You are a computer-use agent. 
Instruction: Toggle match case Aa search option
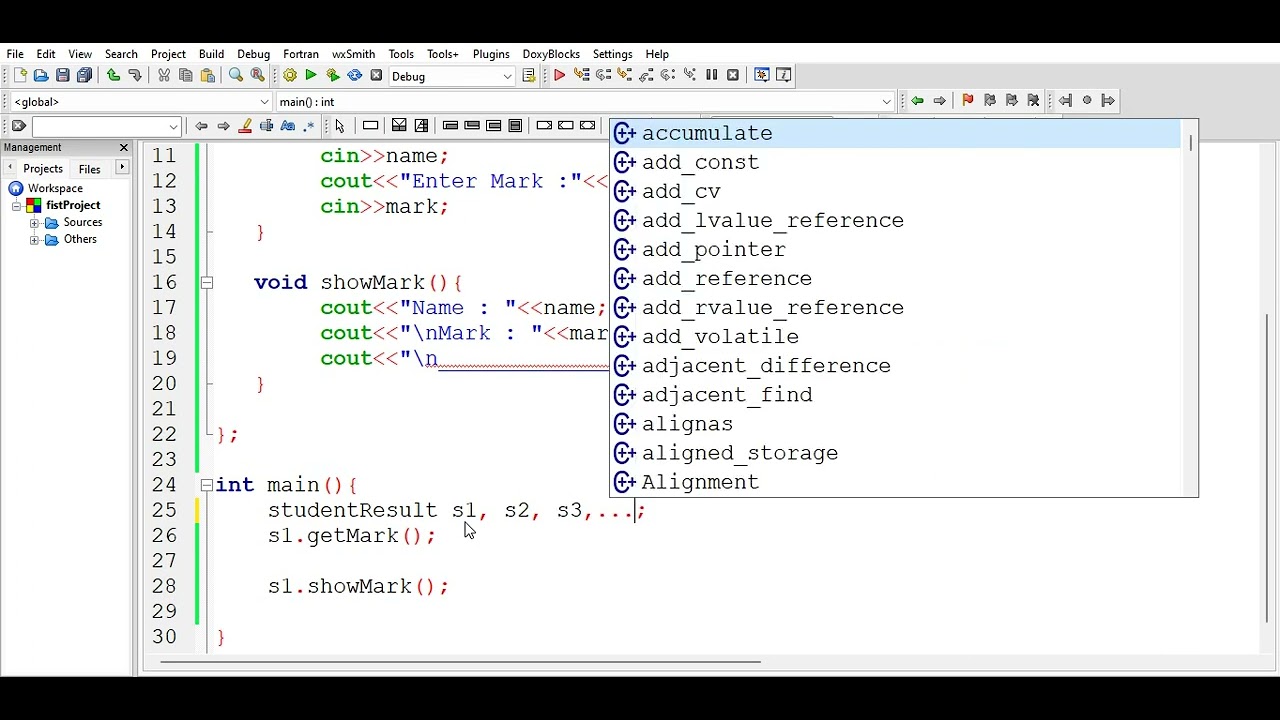coord(288,126)
